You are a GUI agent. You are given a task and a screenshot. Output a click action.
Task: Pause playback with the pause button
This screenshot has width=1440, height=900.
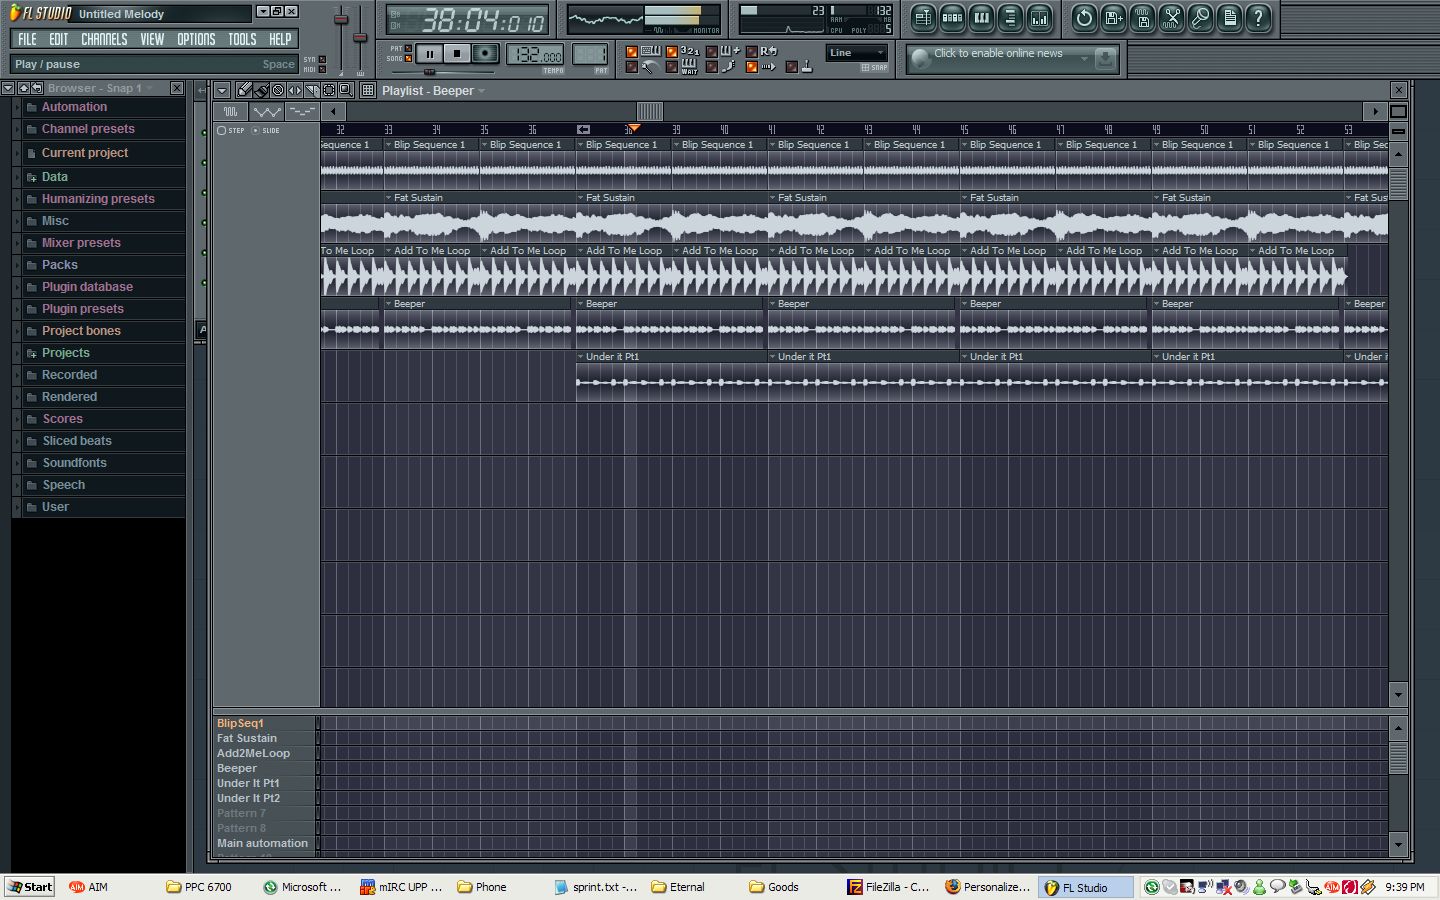[429, 54]
